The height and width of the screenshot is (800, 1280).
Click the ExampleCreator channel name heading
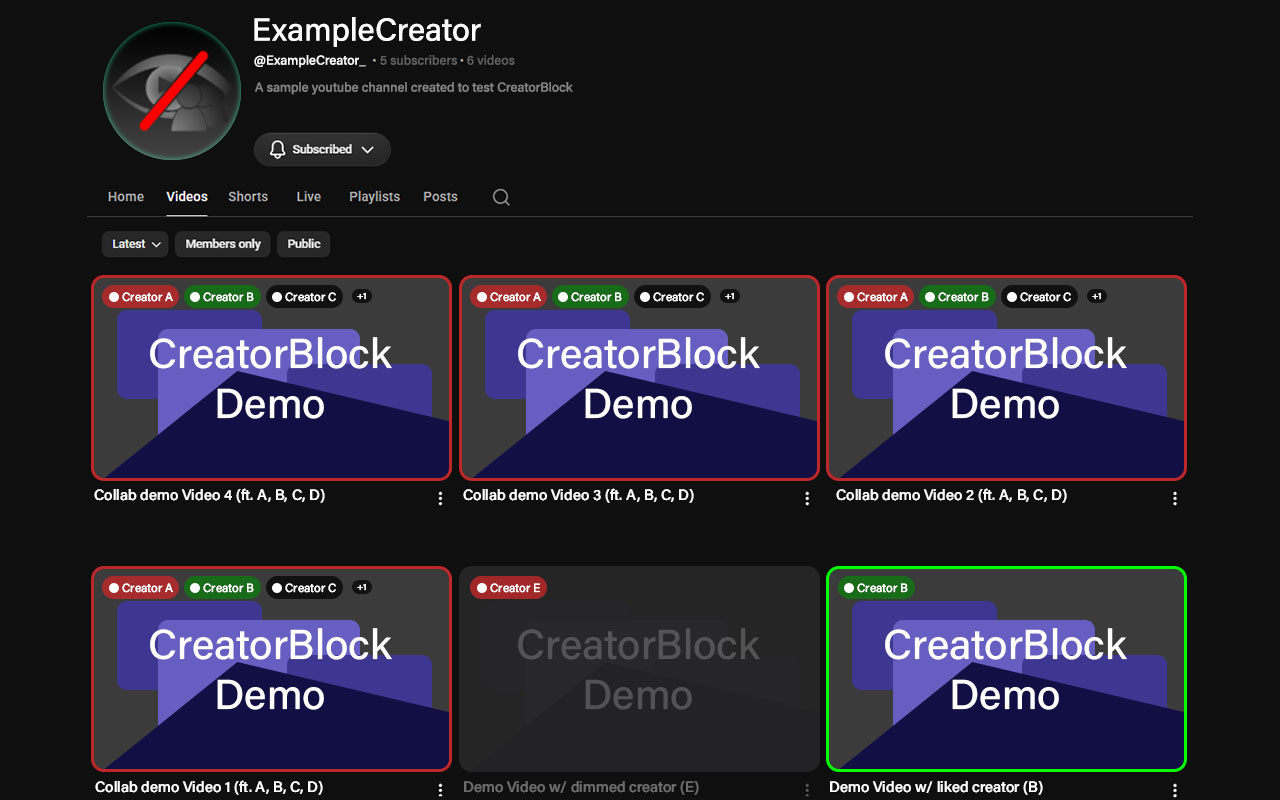(x=367, y=29)
